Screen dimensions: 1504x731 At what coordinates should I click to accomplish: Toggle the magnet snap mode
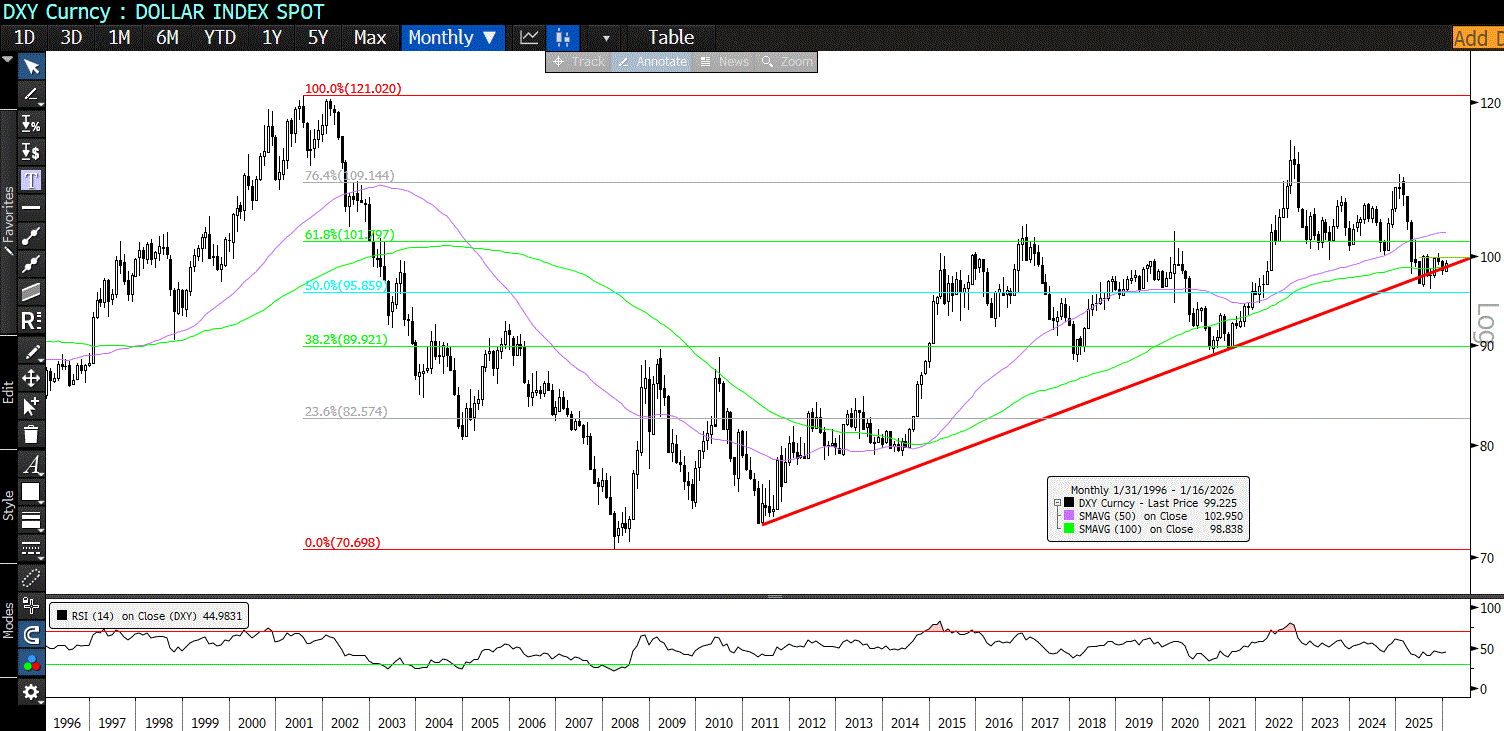tap(31, 634)
